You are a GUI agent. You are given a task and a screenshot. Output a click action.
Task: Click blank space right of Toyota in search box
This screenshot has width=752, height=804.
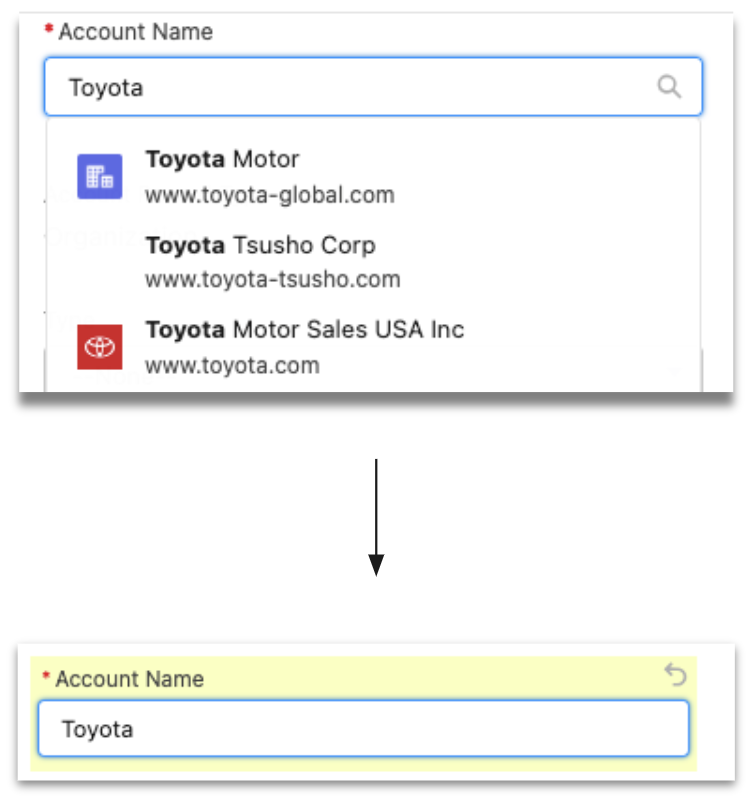400,87
